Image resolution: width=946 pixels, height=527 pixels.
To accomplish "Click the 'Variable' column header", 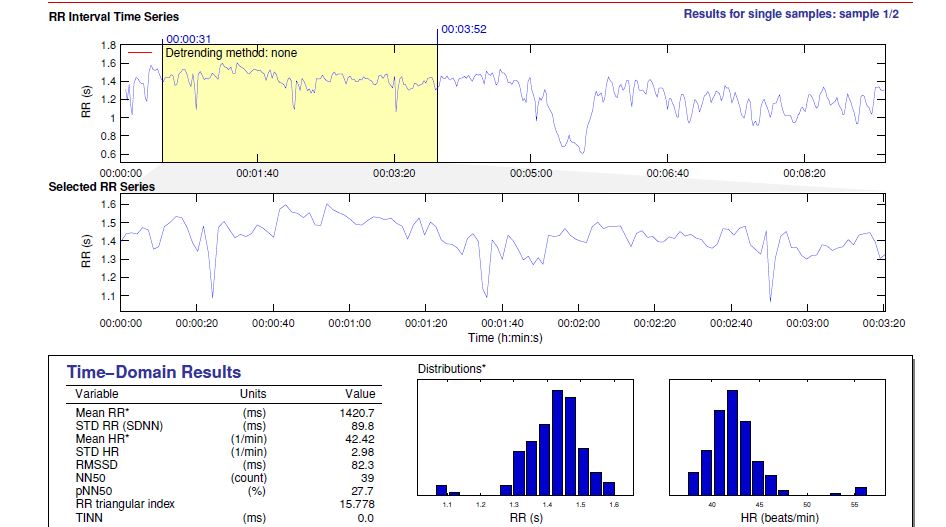I will [x=97, y=394].
